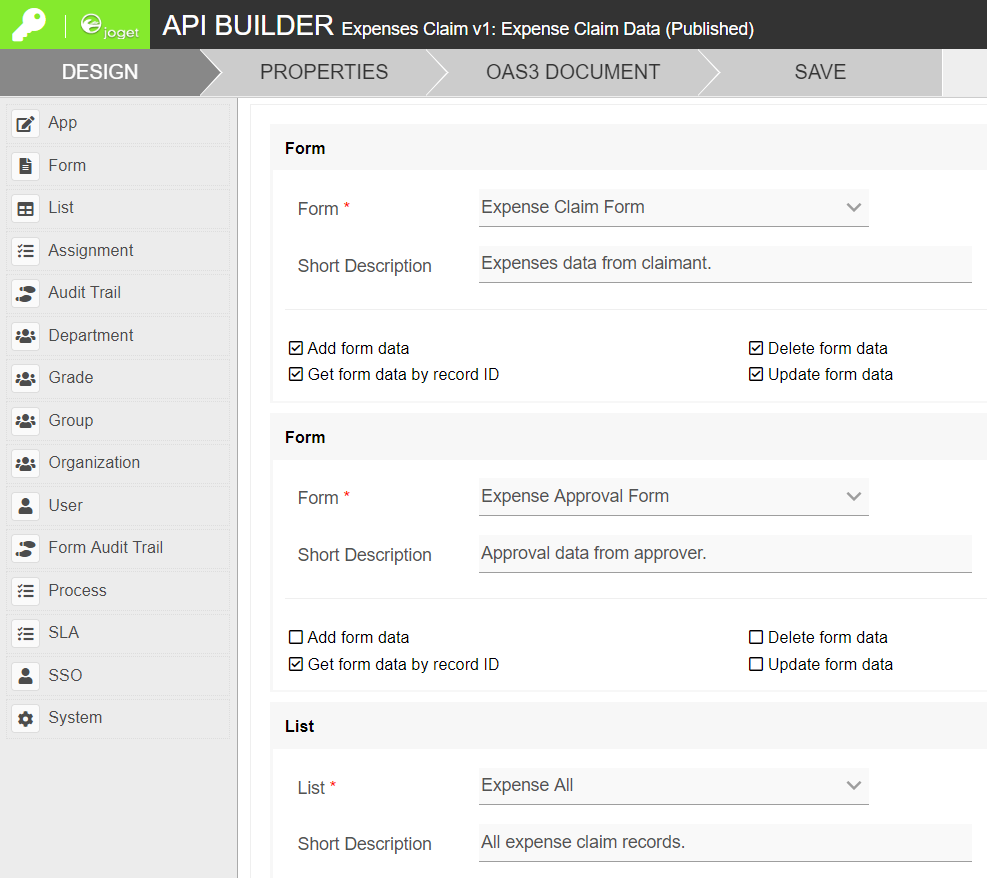The height and width of the screenshot is (878, 987).
Task: Edit 'All expense claim records.' description field
Action: click(725, 843)
